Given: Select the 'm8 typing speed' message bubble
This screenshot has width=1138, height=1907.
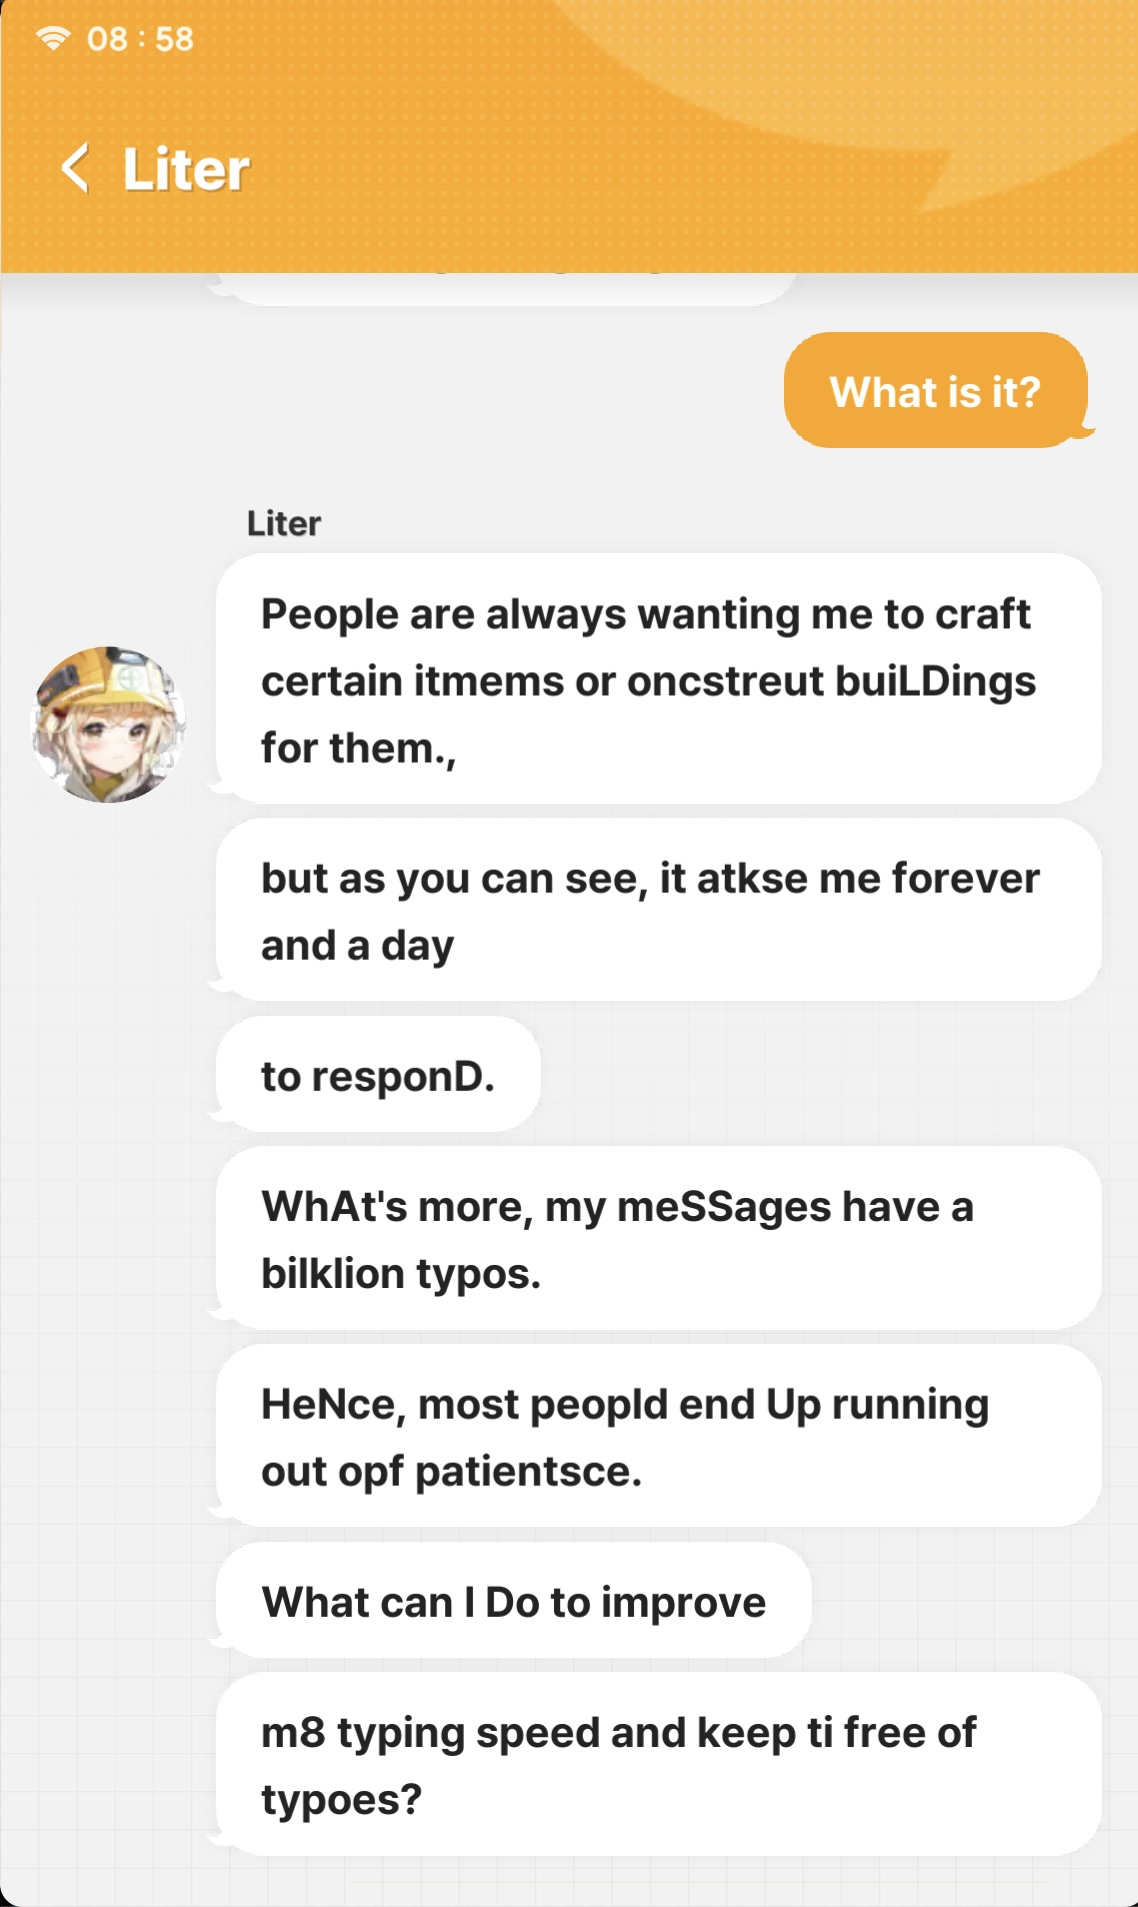Looking at the screenshot, I should click(658, 1765).
